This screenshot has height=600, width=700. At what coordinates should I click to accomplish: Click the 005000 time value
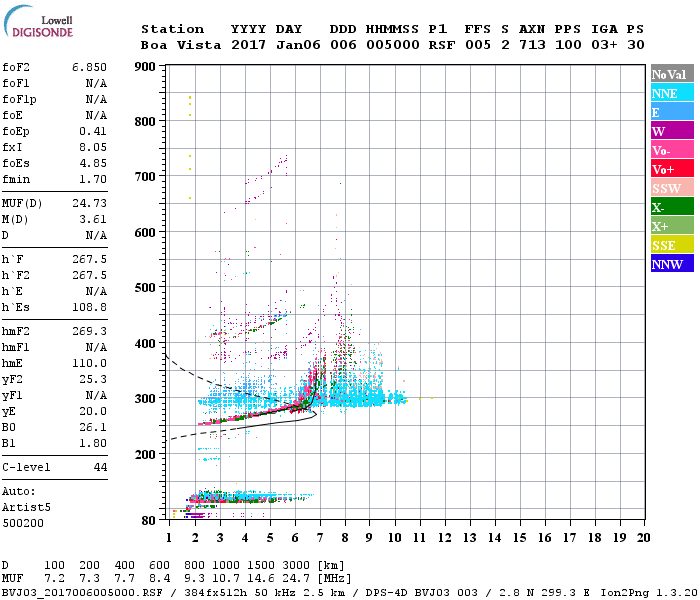[x=393, y=45]
